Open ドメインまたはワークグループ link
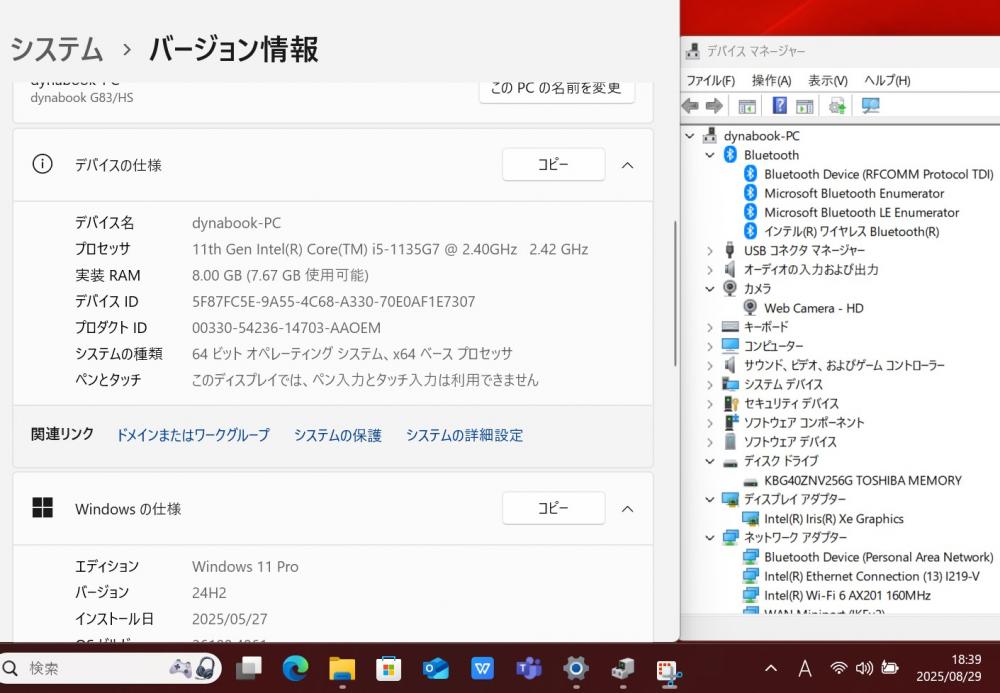 point(193,435)
